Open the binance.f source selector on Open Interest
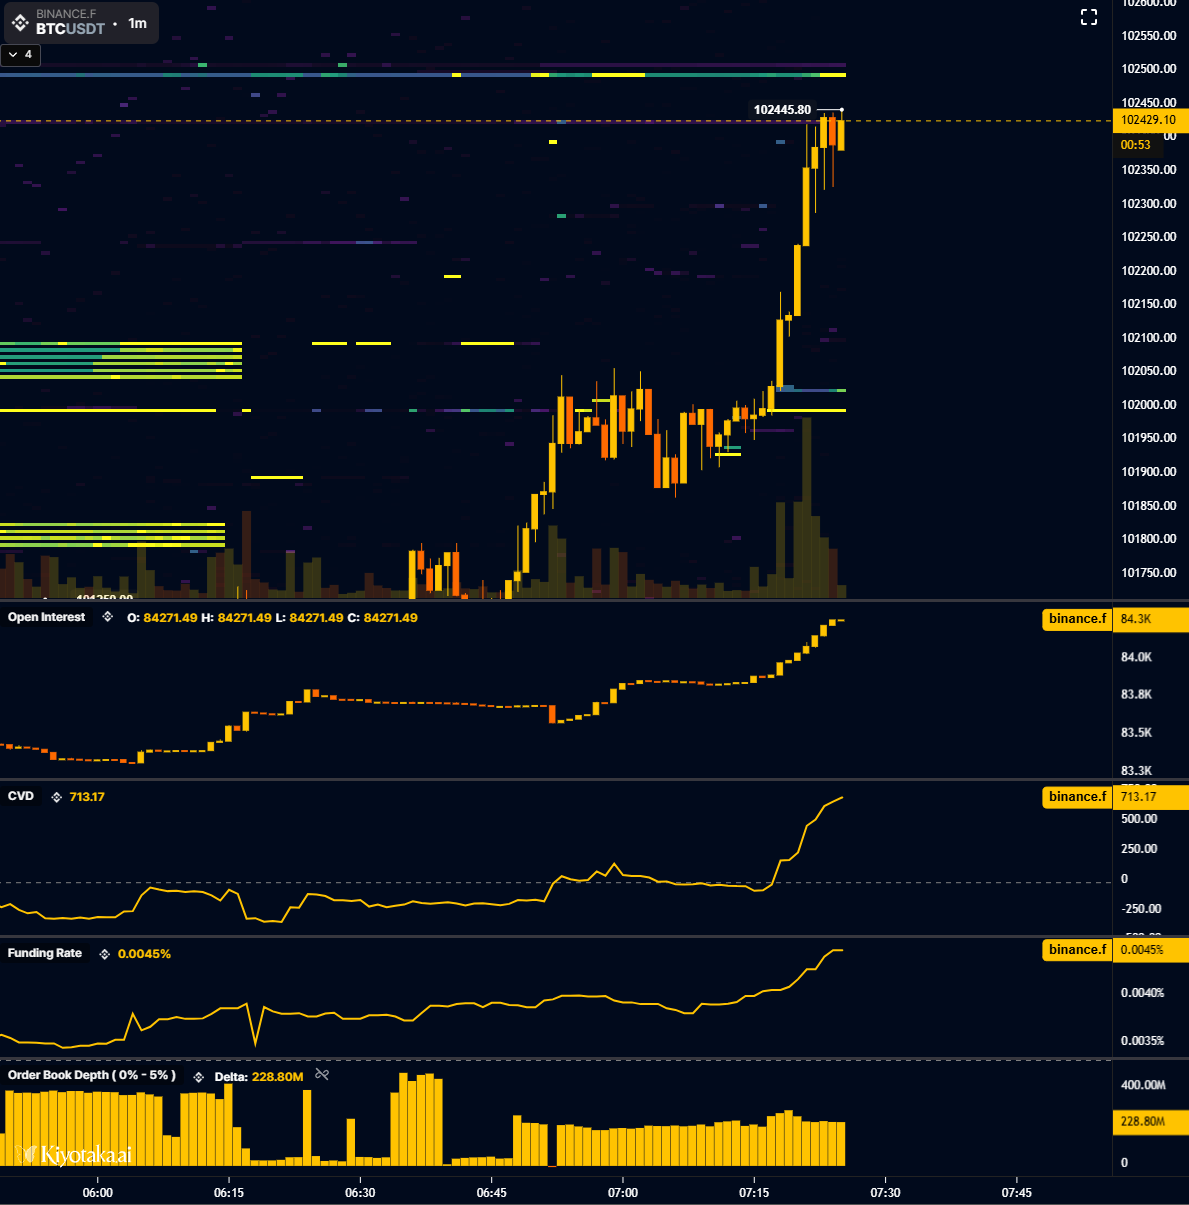The image size is (1189, 1205). (x=1077, y=619)
